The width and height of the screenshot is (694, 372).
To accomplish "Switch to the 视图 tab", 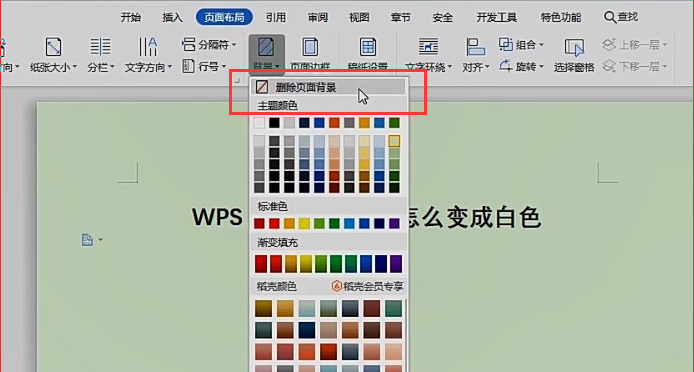I will 359,17.
